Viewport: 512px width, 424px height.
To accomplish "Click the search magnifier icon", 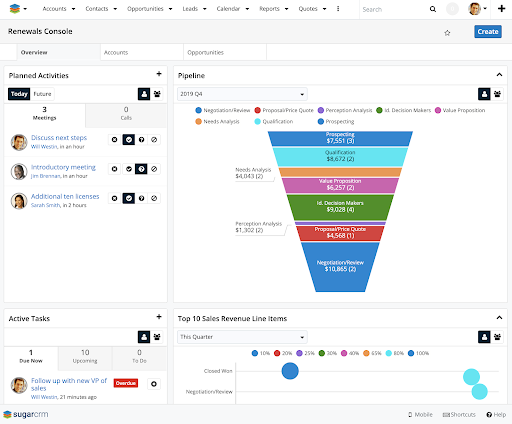I will (433, 9).
